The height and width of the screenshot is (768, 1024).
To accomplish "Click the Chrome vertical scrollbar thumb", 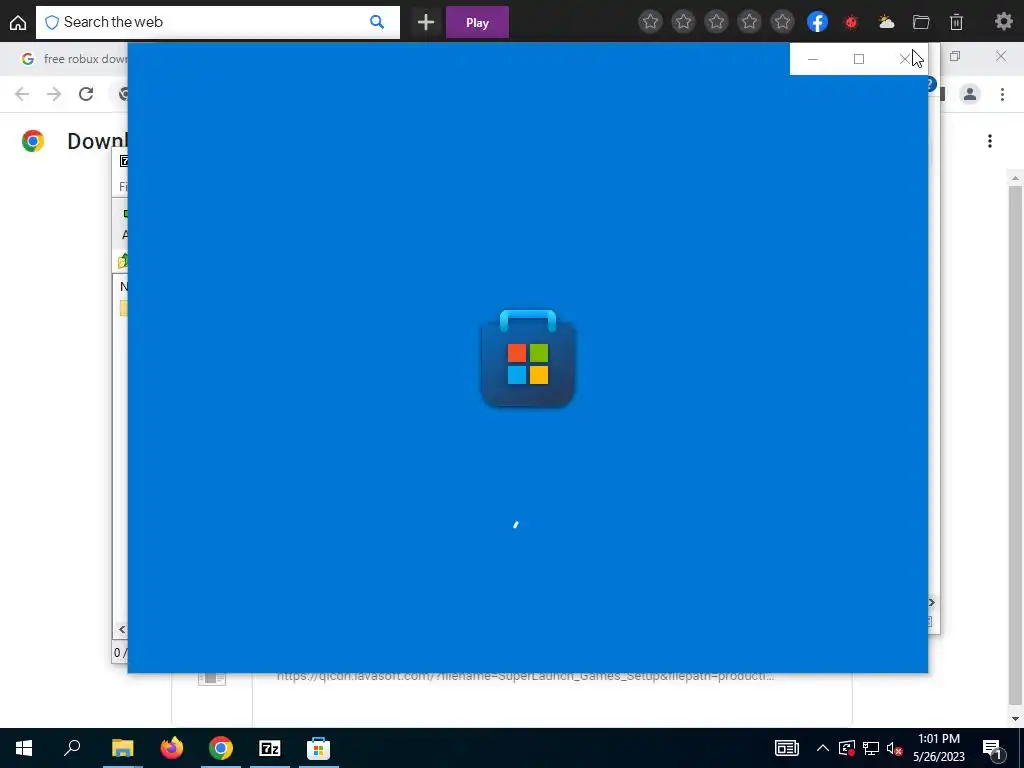I will (x=1015, y=445).
